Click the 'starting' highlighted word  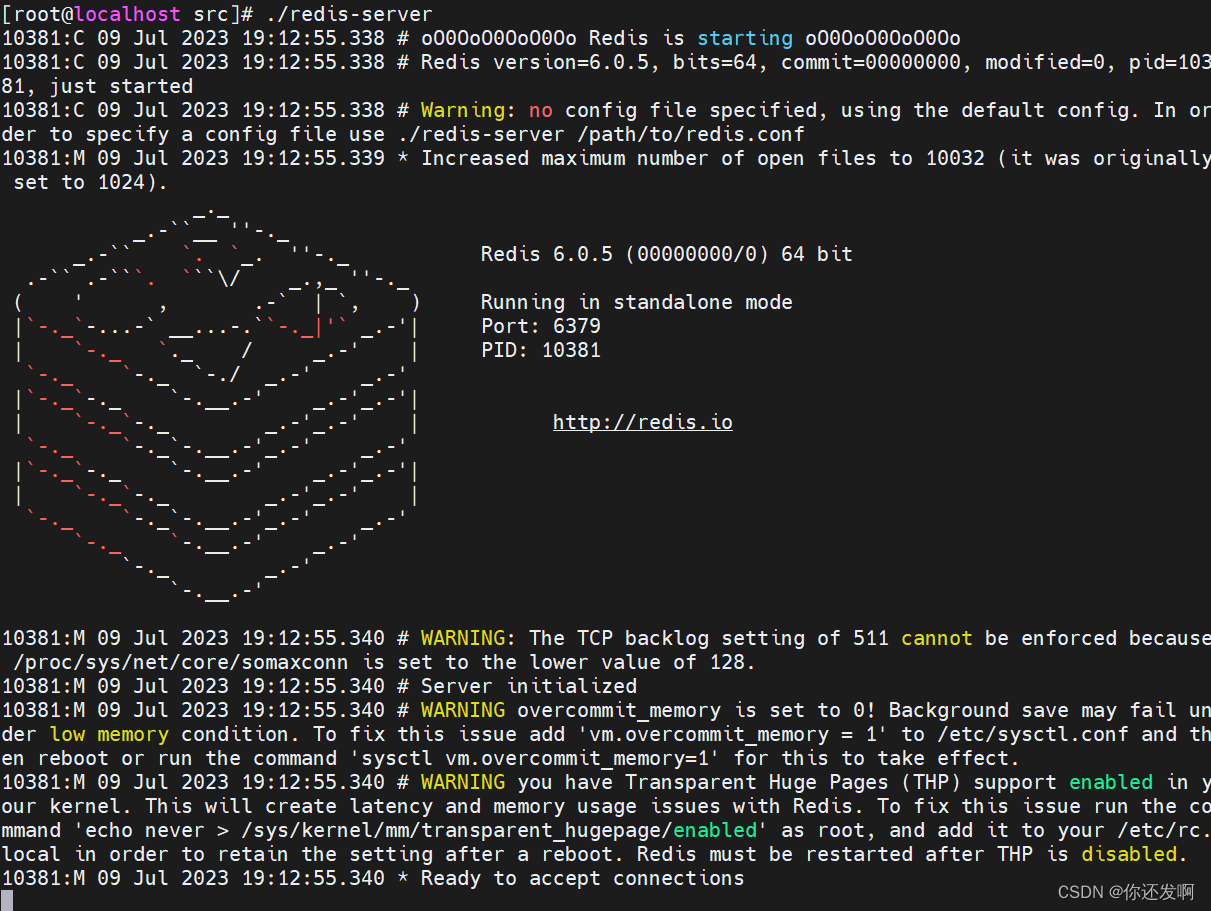744,38
